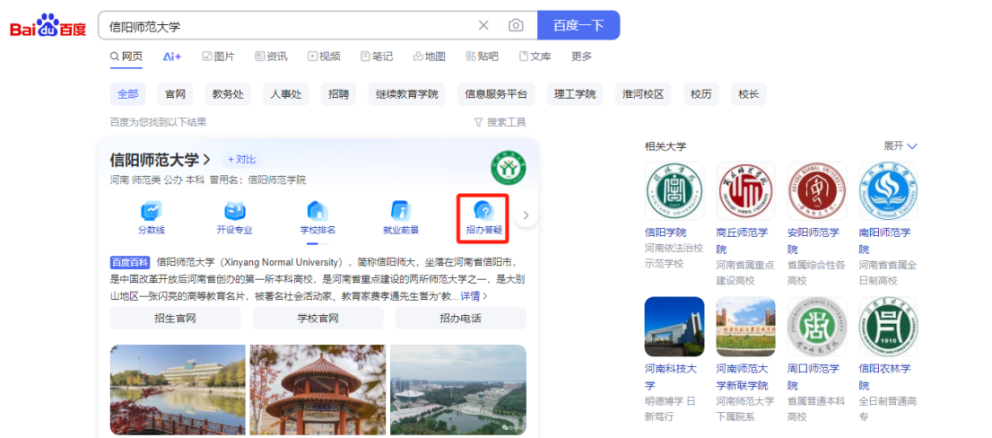Open the 贴吧 tab
This screenshot has height=438, width=992.
(x=481, y=56)
